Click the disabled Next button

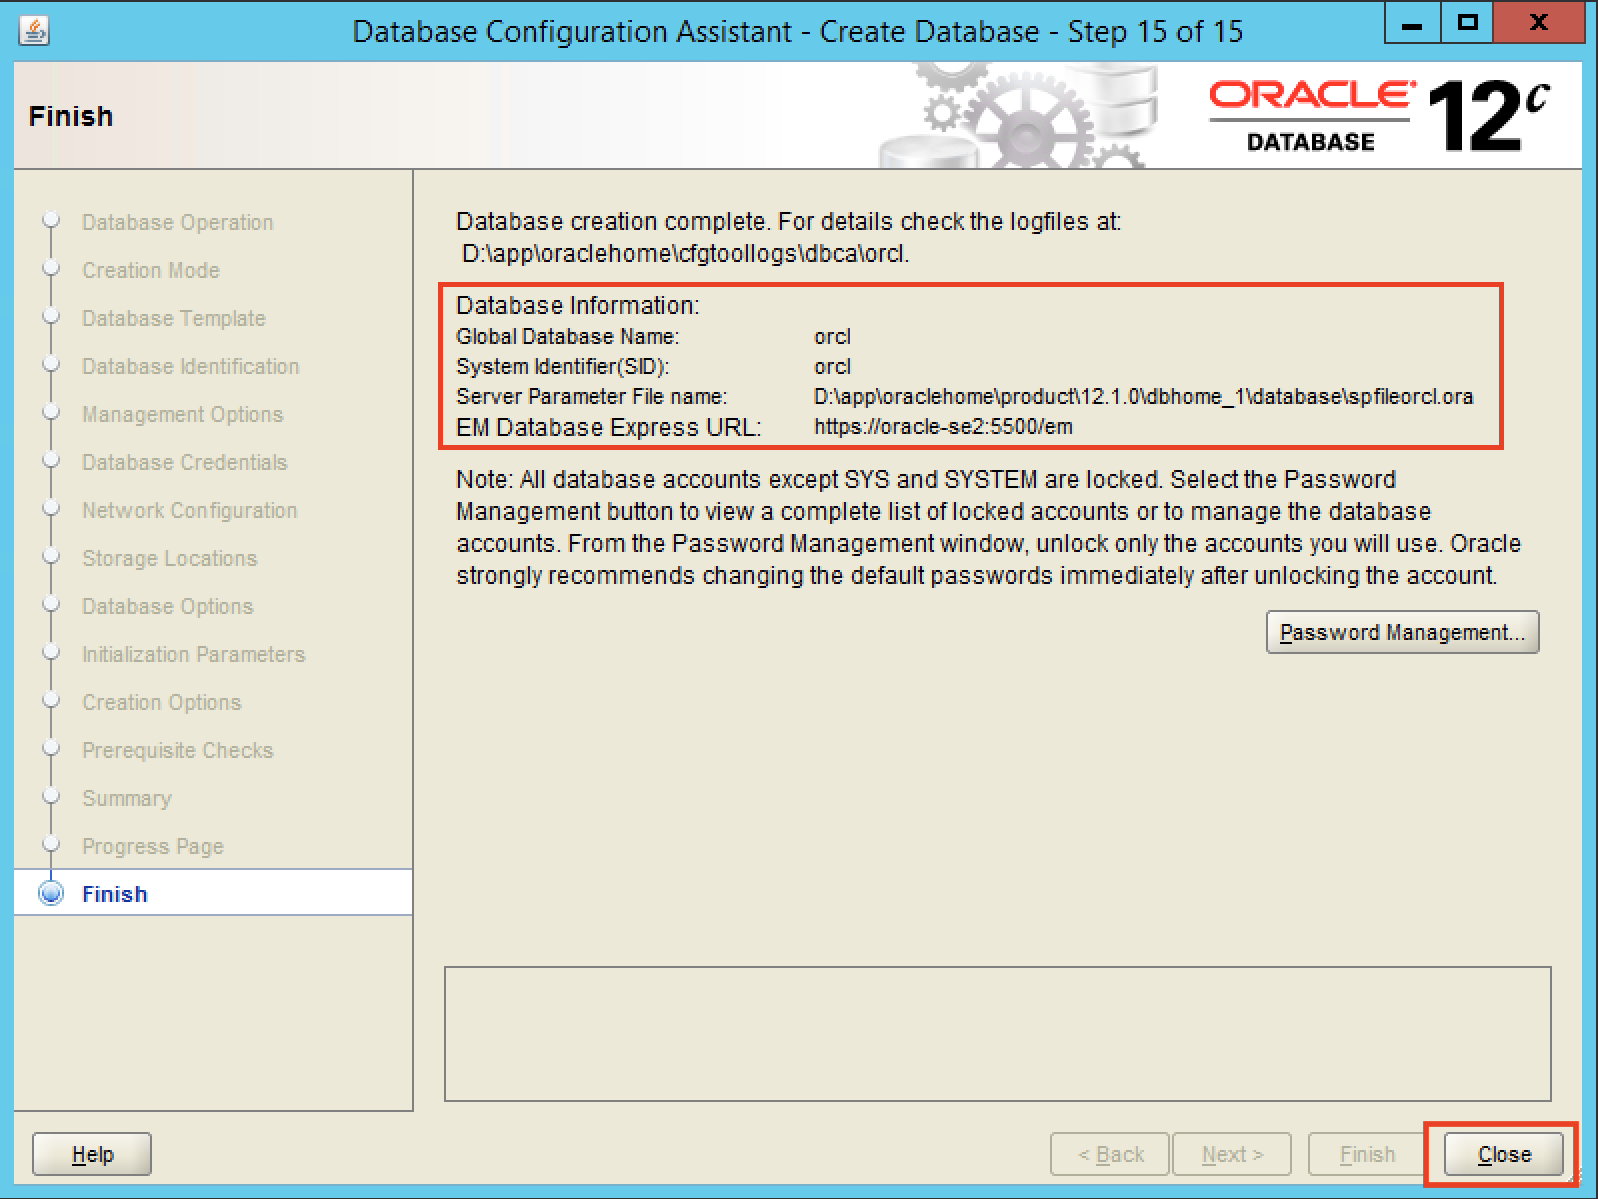[1232, 1154]
